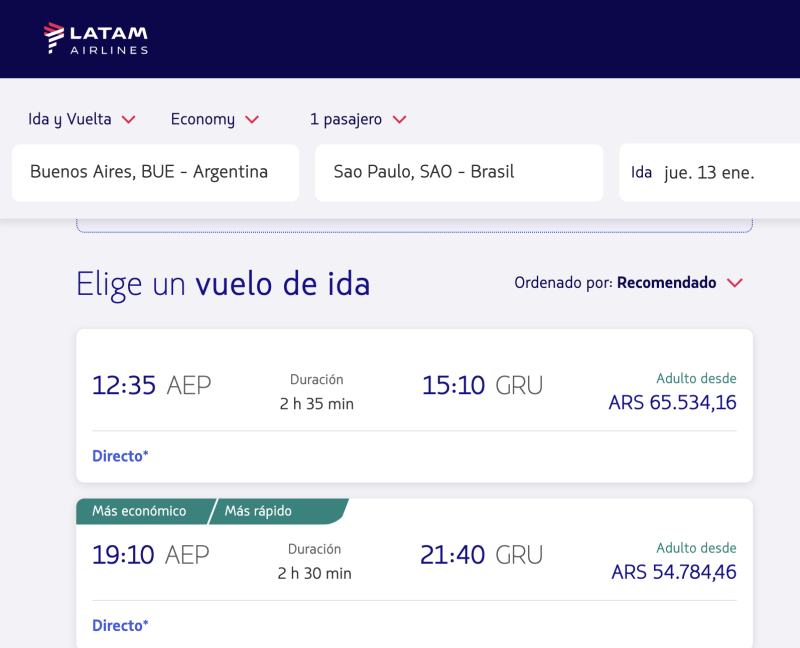
Task: Click the red chevron beside Recomendado
Action: click(x=735, y=283)
